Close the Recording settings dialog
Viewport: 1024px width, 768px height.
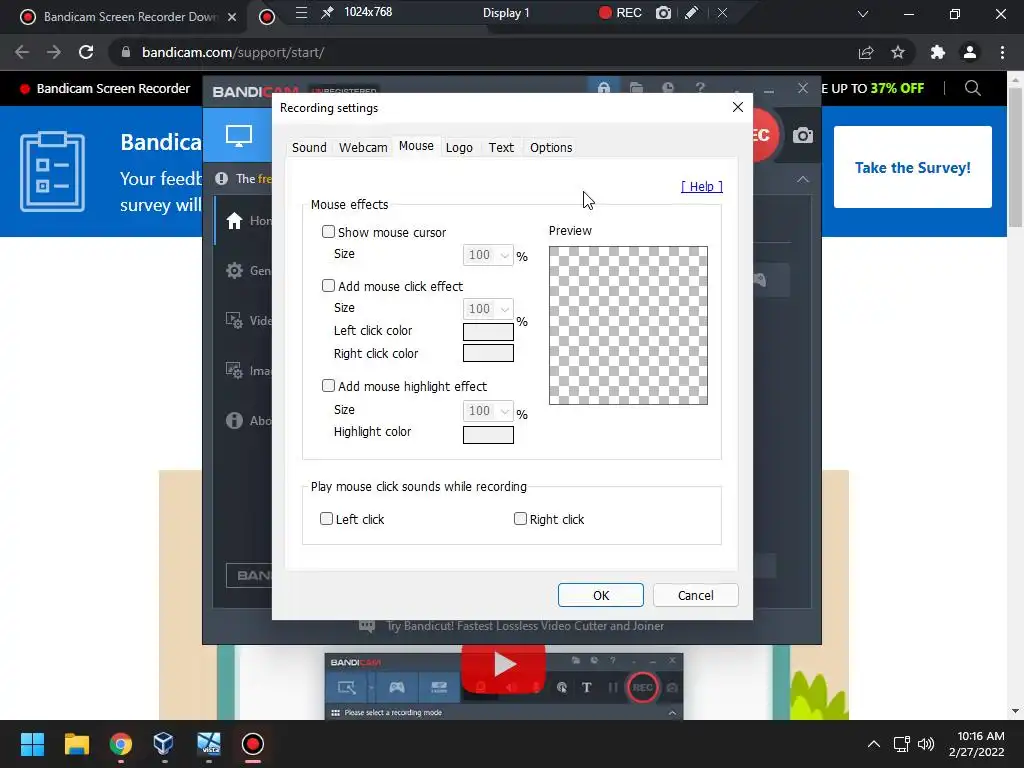click(738, 107)
